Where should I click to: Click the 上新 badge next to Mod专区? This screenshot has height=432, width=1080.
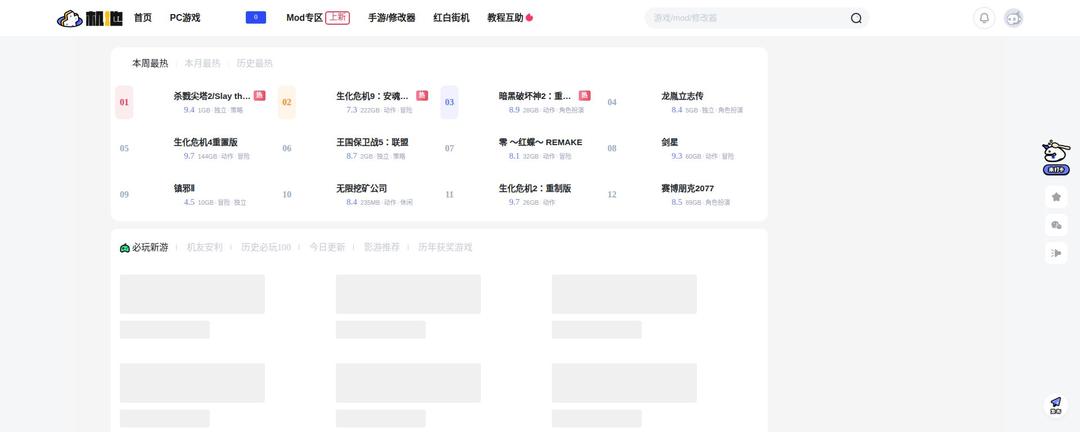coord(338,18)
